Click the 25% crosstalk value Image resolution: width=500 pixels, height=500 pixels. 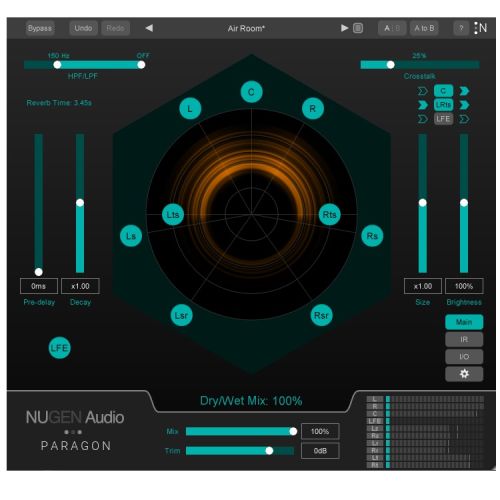click(x=419, y=56)
